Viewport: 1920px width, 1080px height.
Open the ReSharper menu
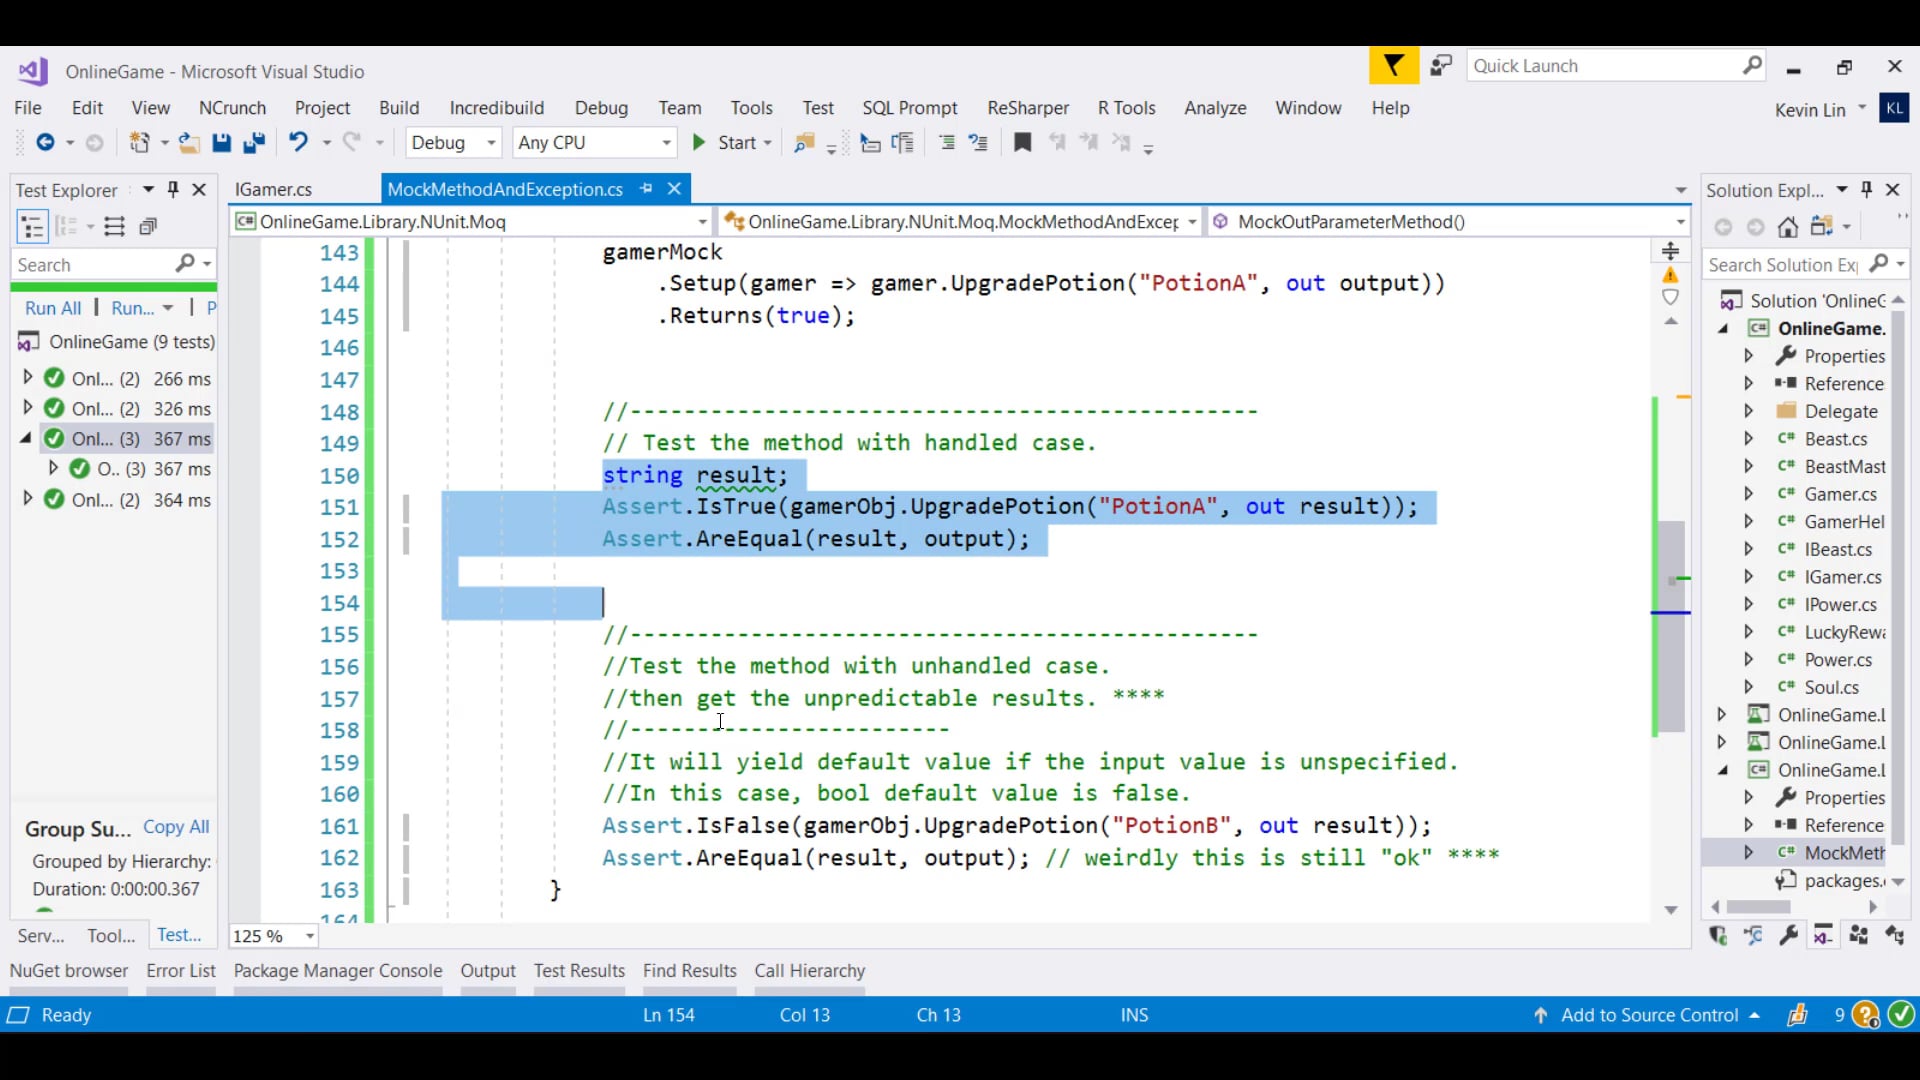coord(1027,108)
